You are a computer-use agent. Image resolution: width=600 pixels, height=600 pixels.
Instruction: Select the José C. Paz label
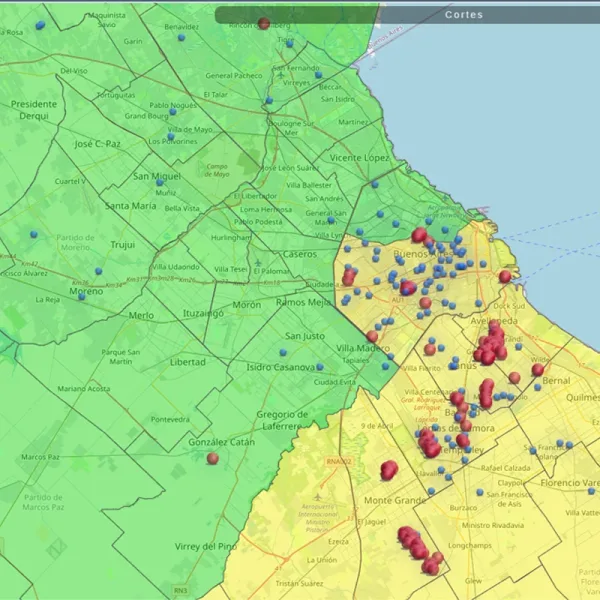click(97, 144)
